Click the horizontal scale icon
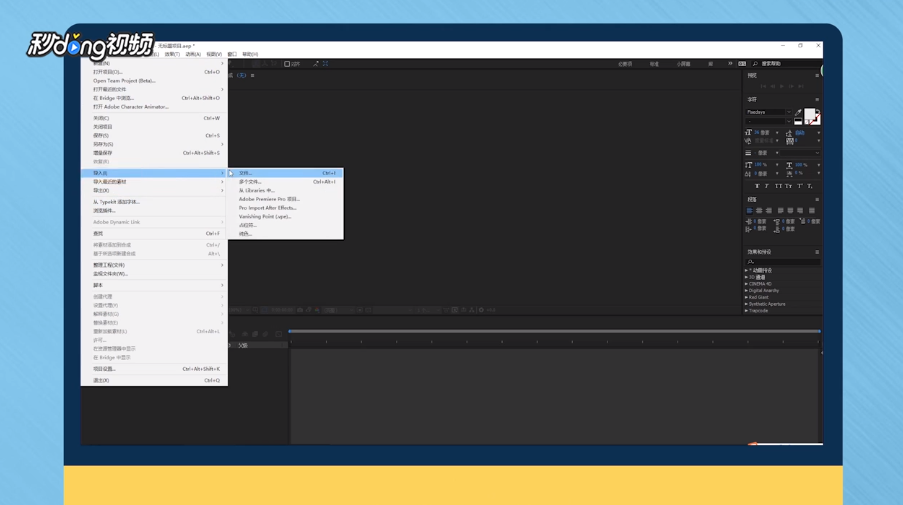903x505 pixels. (x=789, y=165)
